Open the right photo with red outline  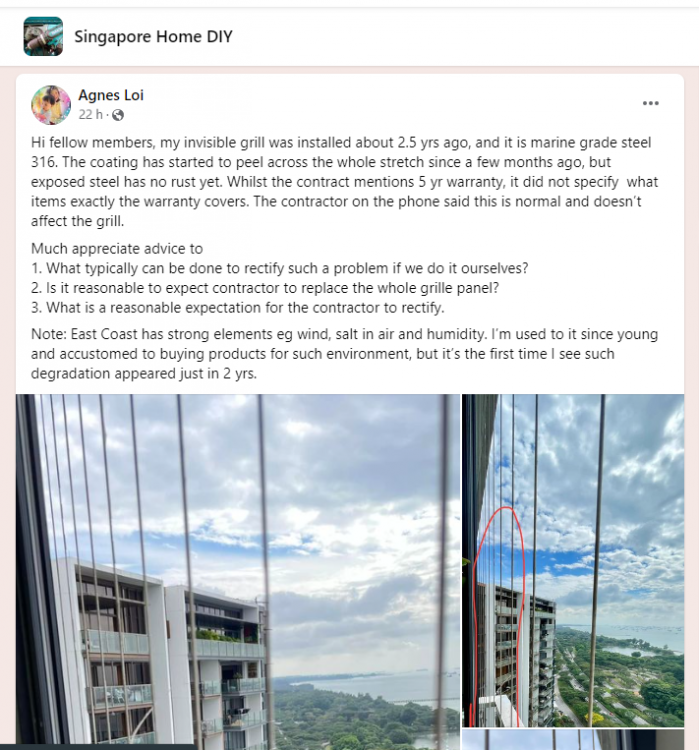(573, 560)
